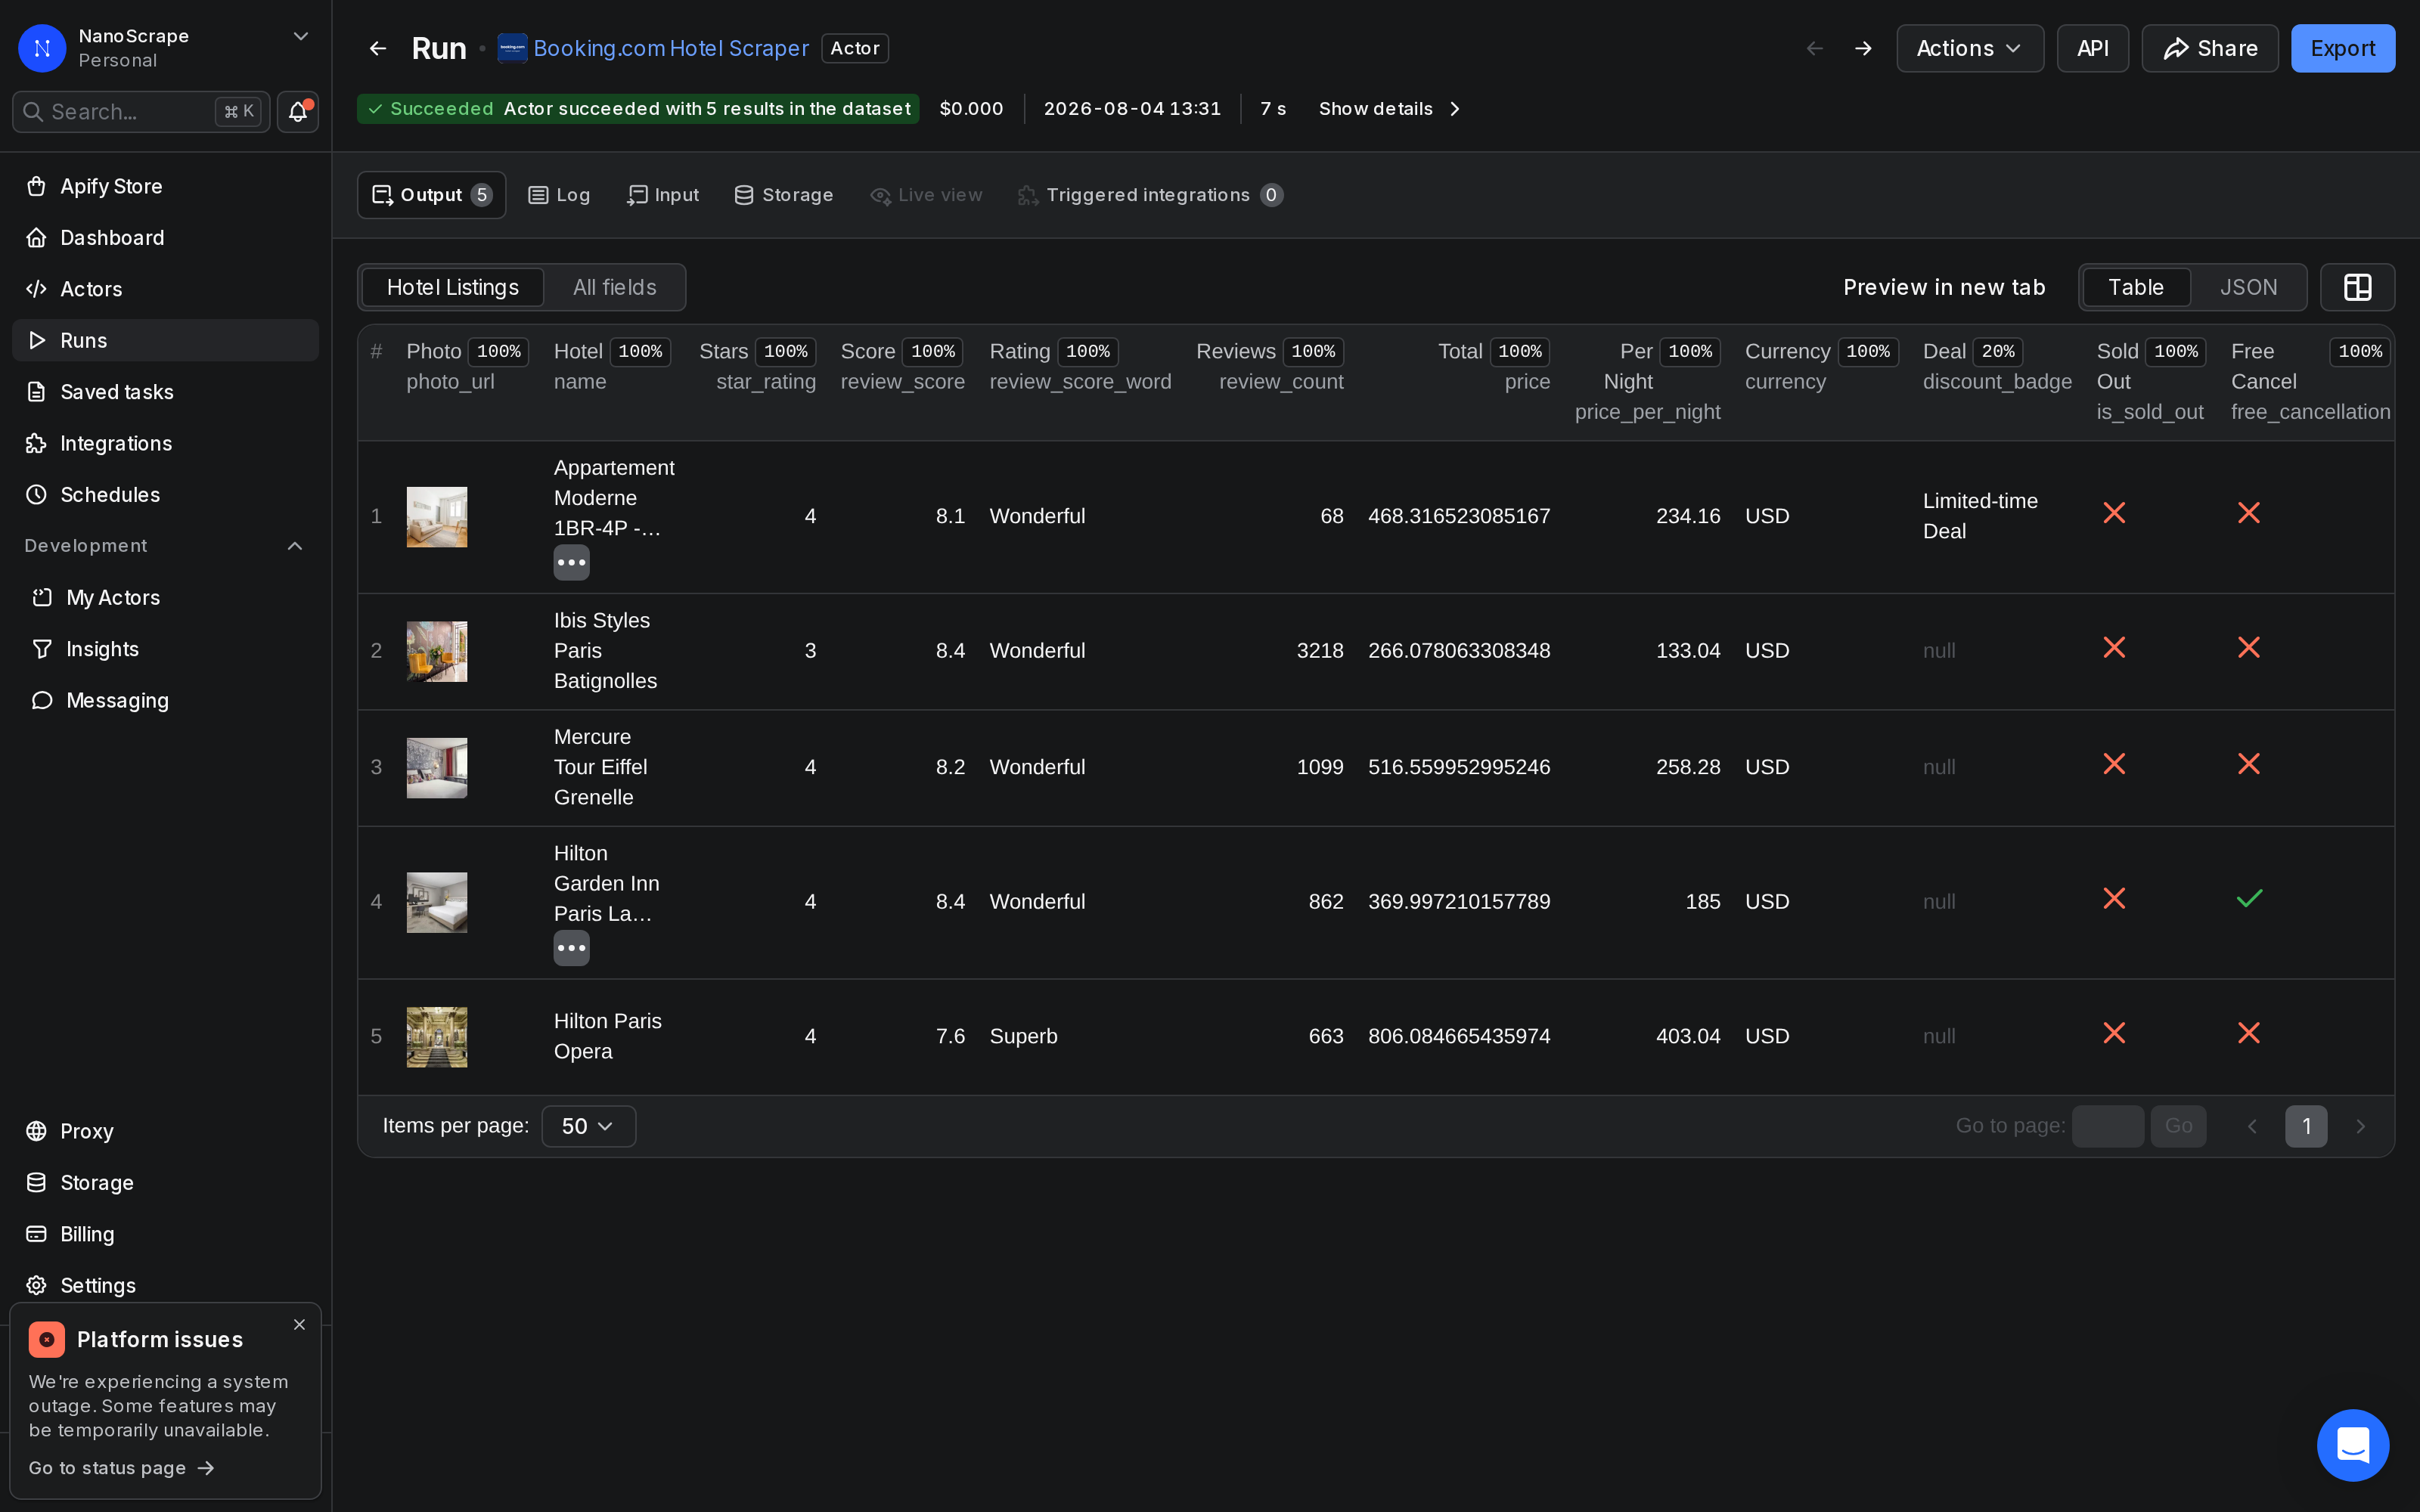This screenshot has width=2420, height=1512.
Task: Click the Booking.com actor logo icon
Action: tap(512, 48)
